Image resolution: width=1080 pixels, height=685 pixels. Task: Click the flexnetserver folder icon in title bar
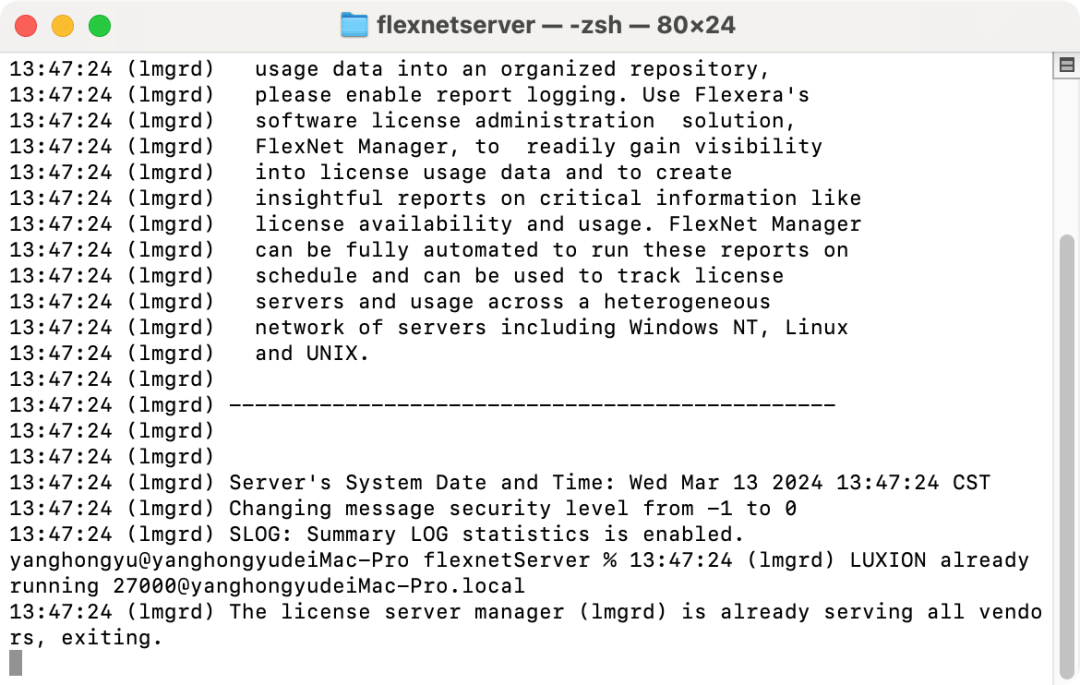[x=354, y=25]
